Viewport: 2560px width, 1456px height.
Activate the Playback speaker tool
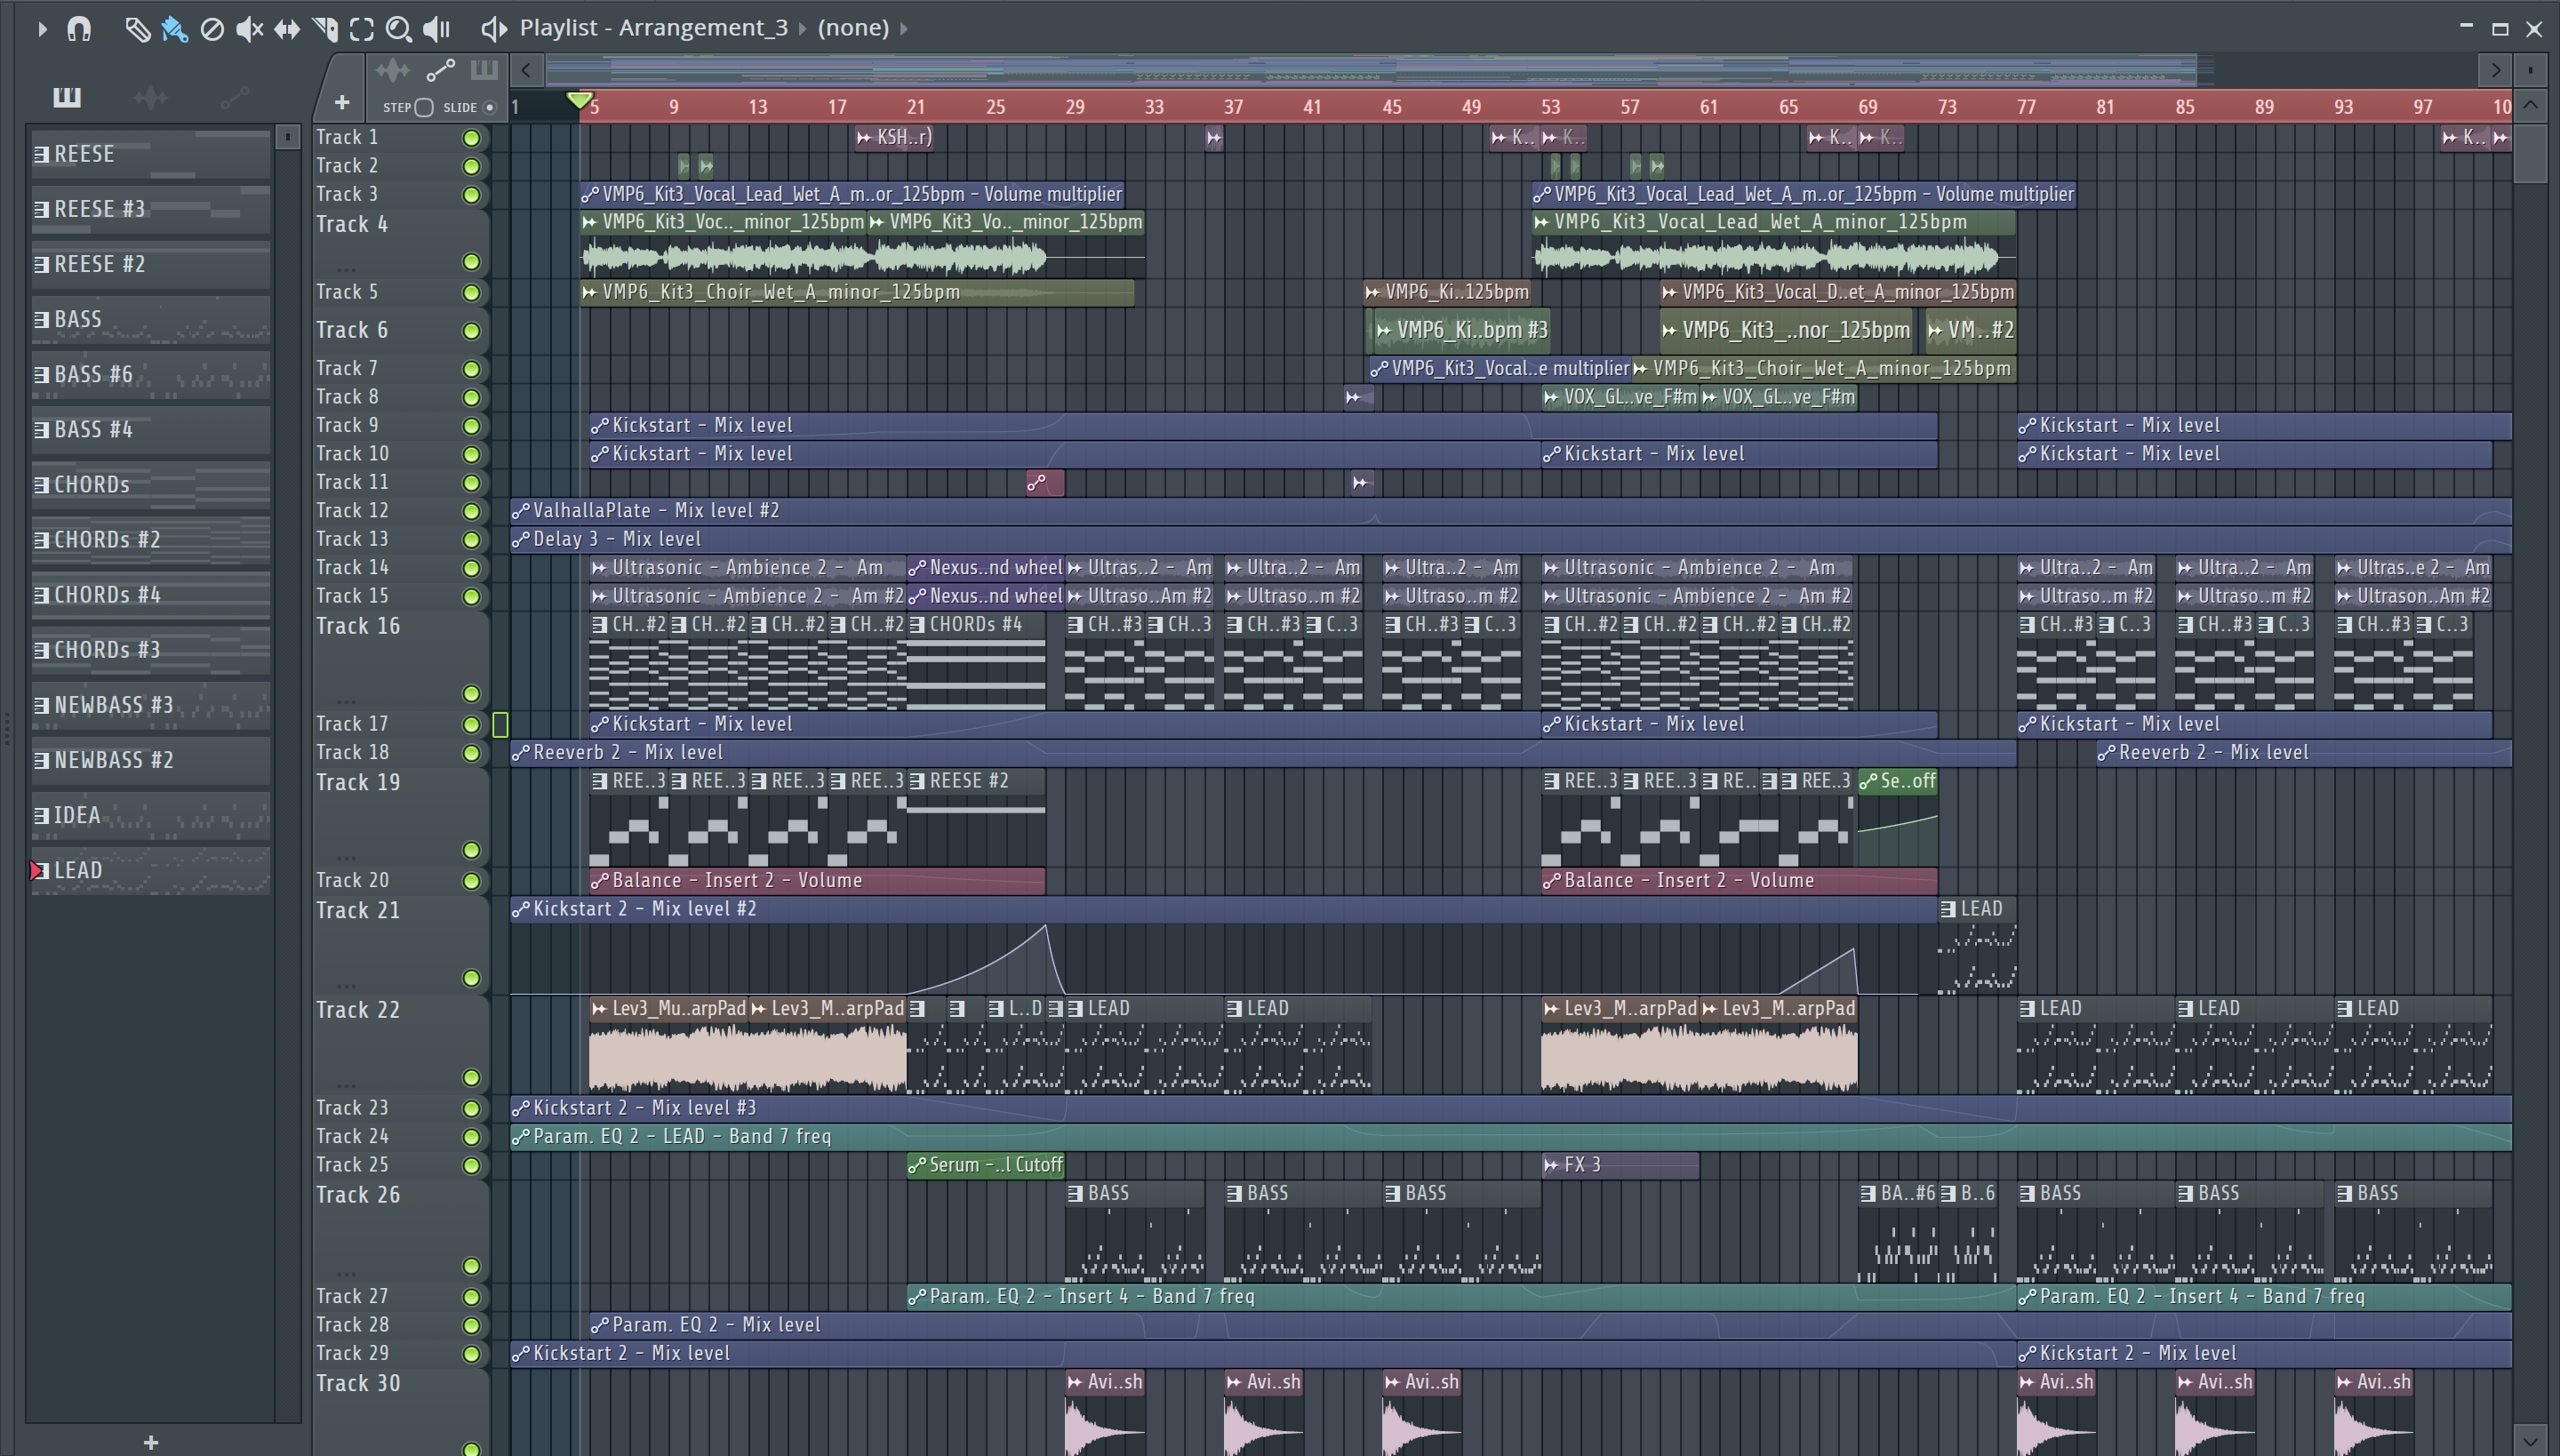[437, 29]
